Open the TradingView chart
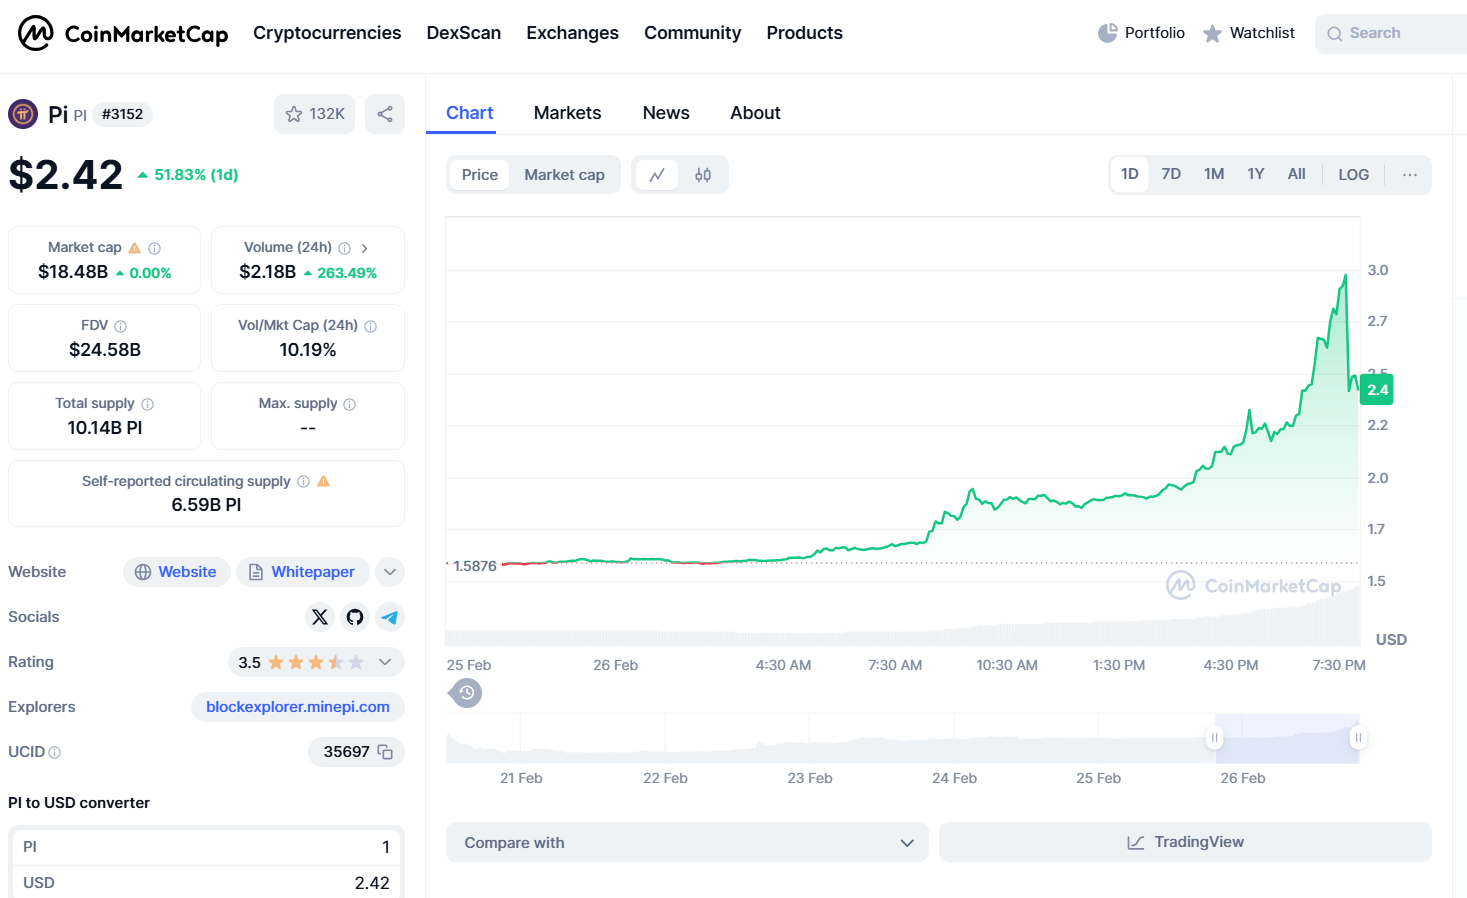1467x898 pixels. (x=1185, y=843)
